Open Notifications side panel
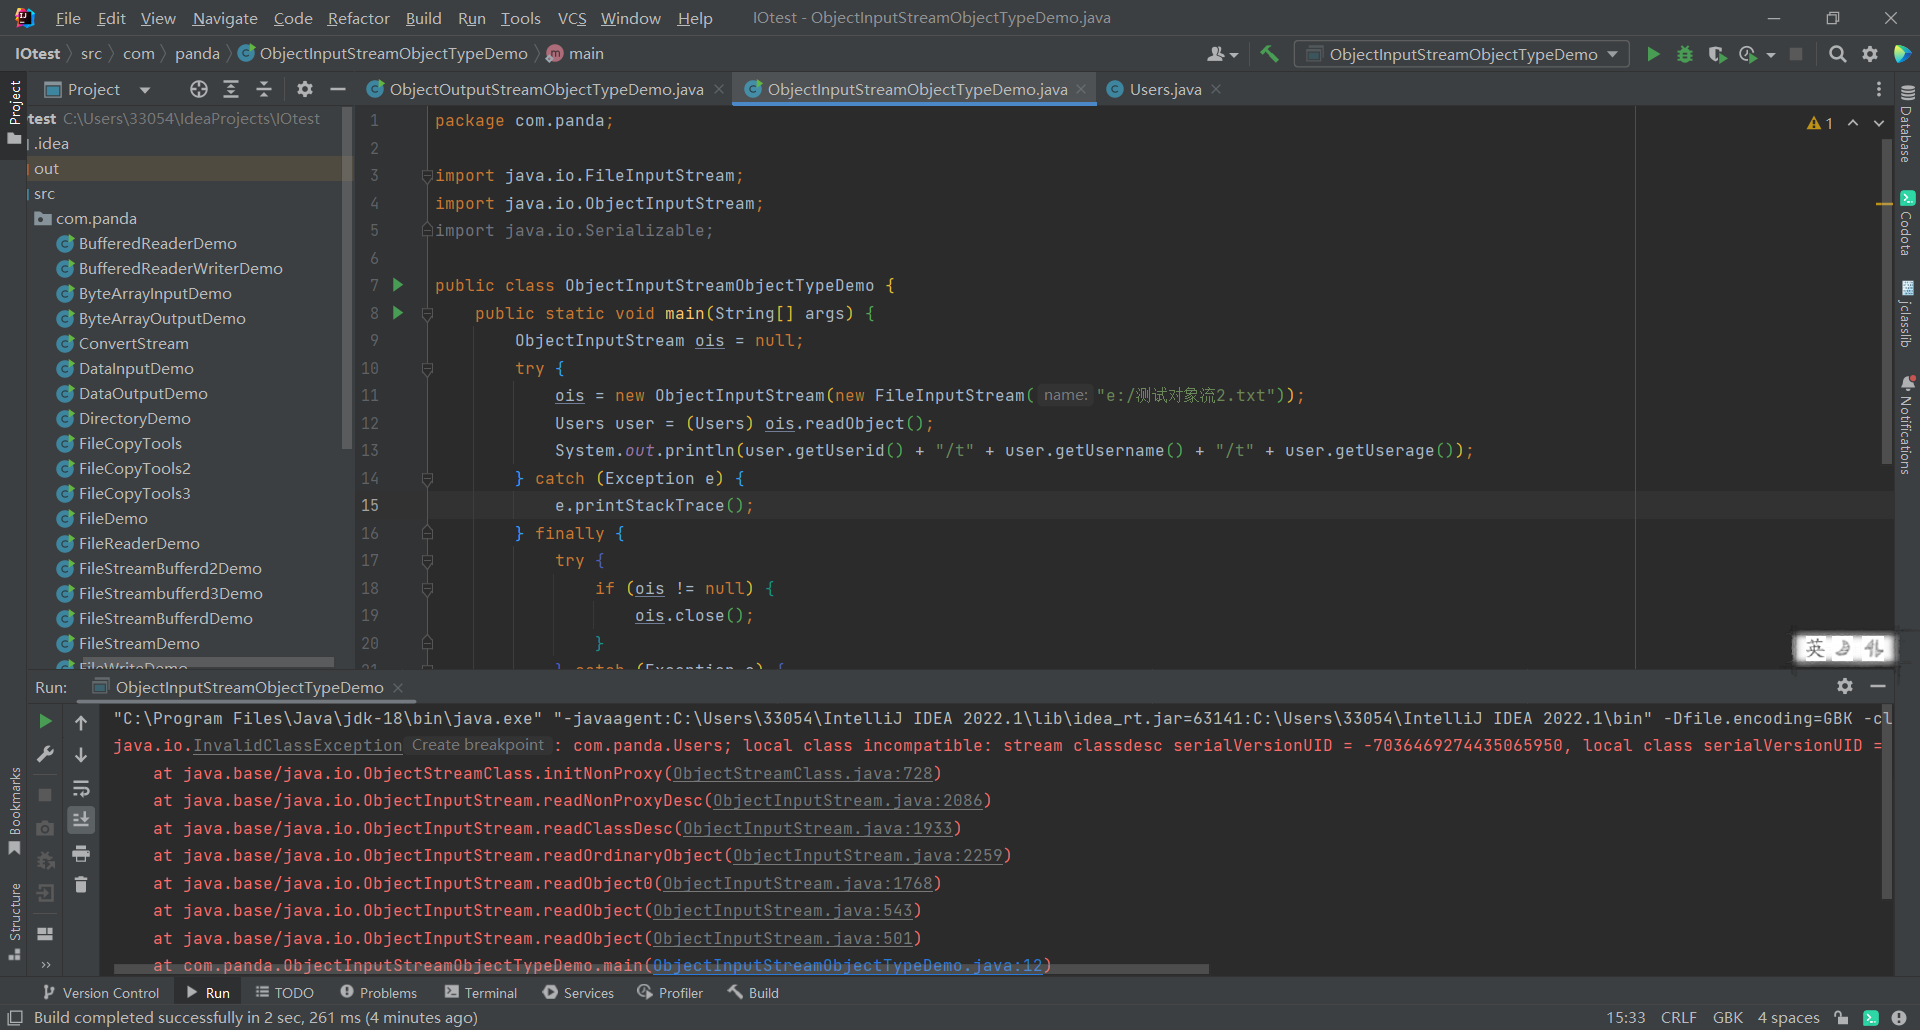This screenshot has height=1030, width=1920. coord(1906,424)
